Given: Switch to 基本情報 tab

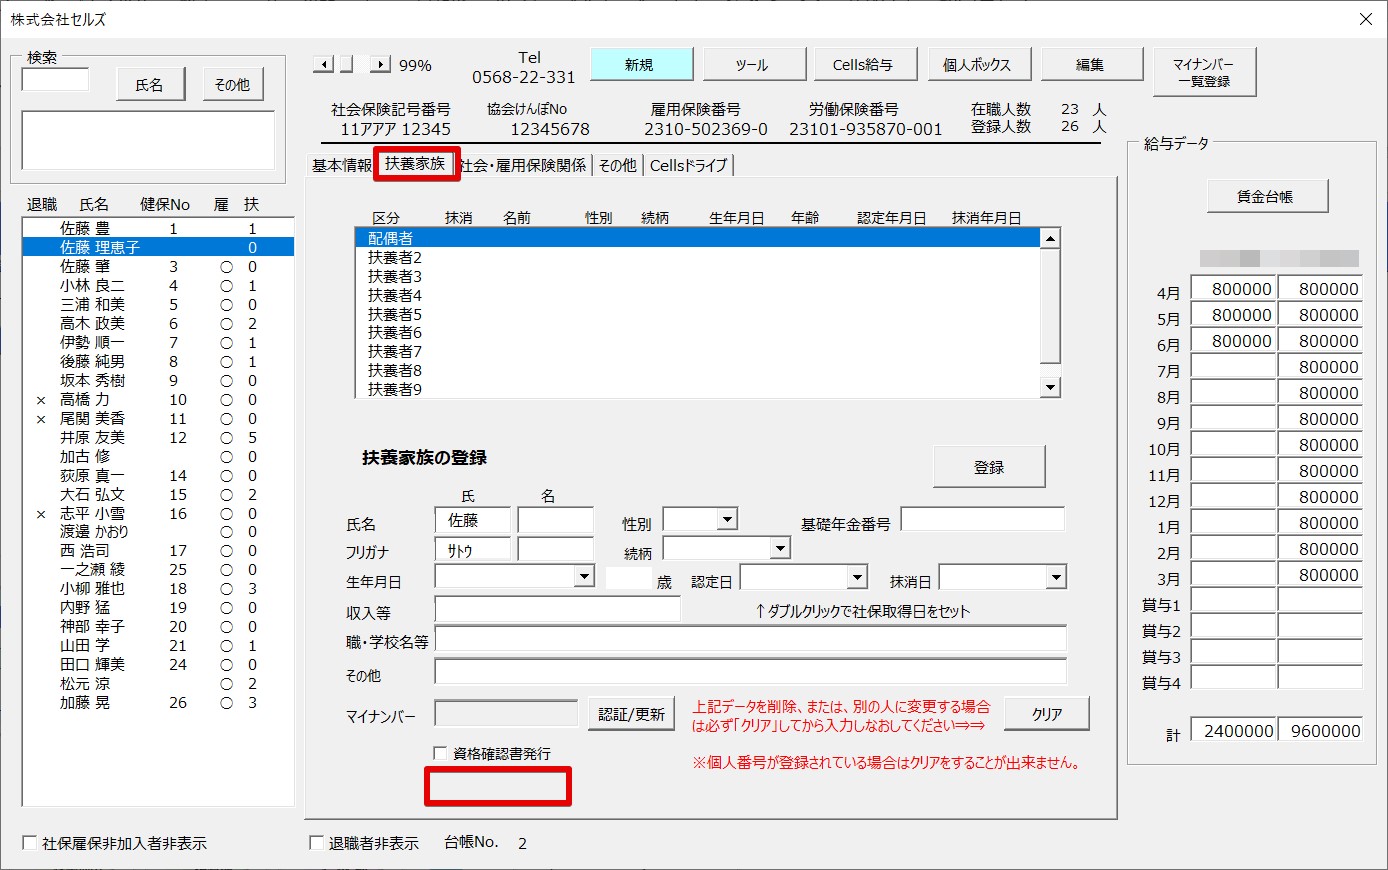Looking at the screenshot, I should [x=341, y=165].
